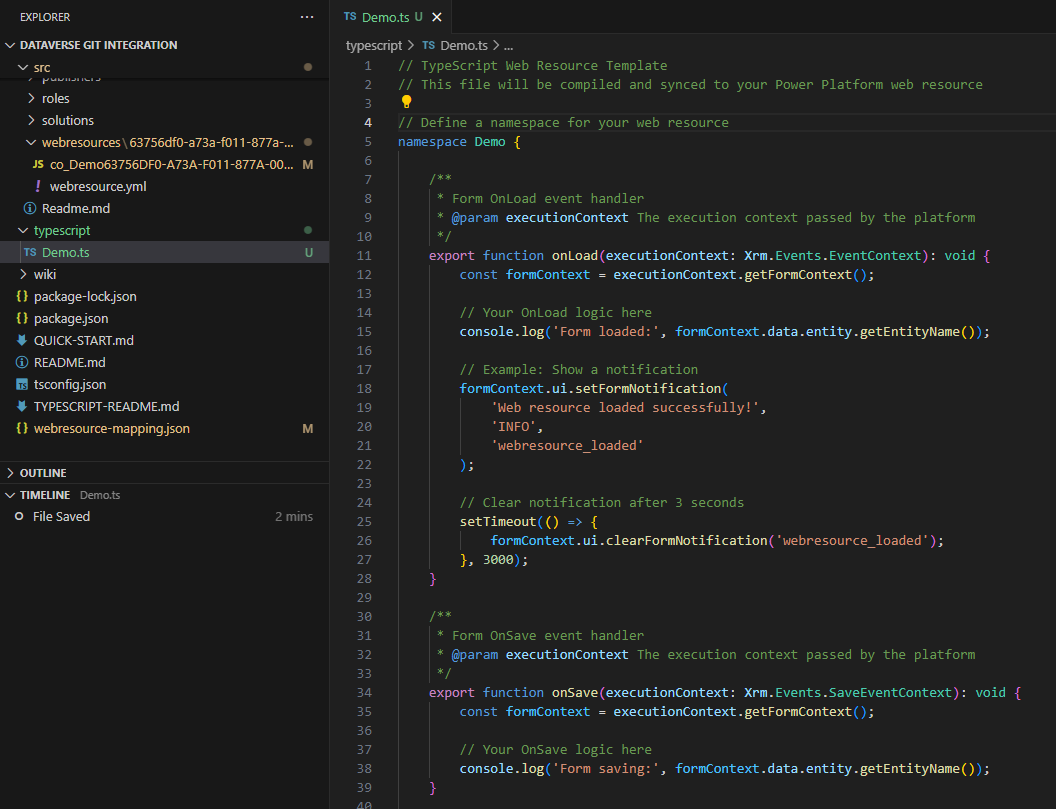Open package-lock.json file

pos(164,296)
